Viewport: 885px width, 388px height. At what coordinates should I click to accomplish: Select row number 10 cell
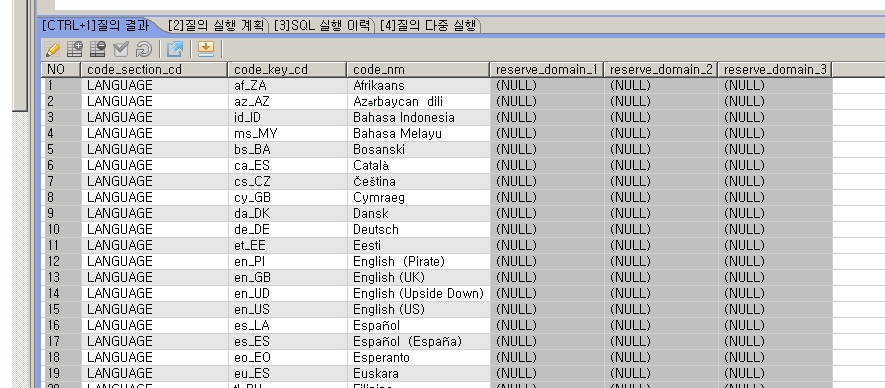tap(61, 229)
